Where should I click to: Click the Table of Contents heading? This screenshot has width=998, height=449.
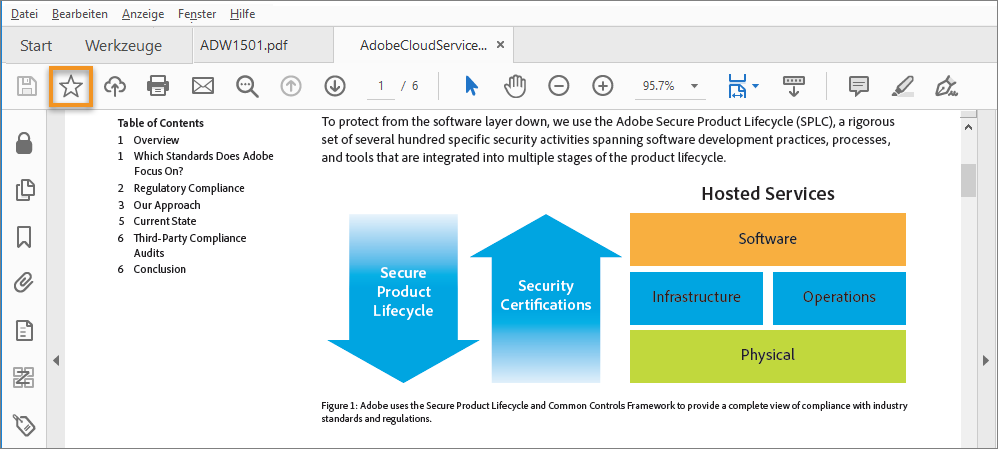[160, 123]
